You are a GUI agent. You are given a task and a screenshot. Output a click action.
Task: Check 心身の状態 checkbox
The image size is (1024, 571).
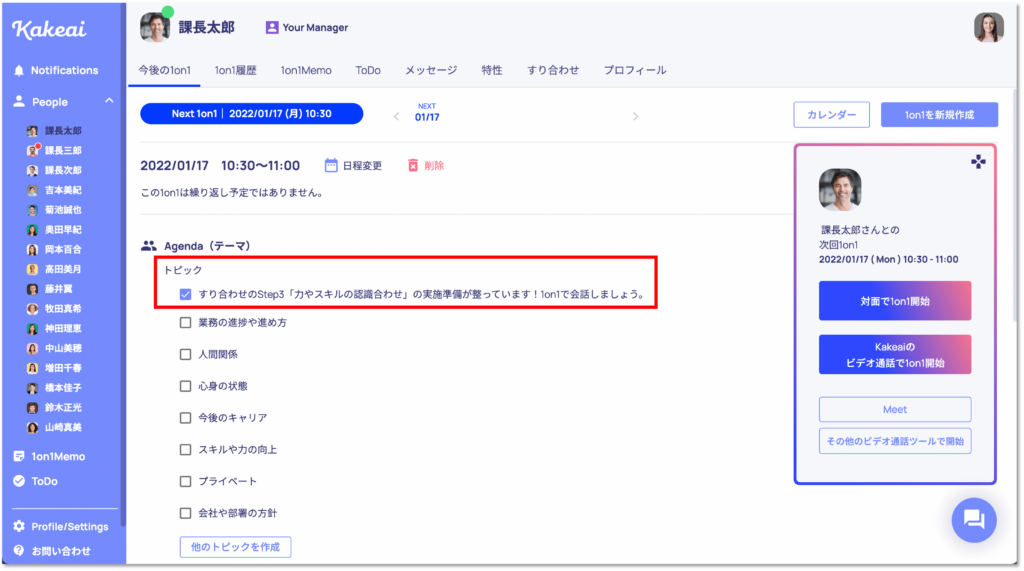click(x=185, y=386)
